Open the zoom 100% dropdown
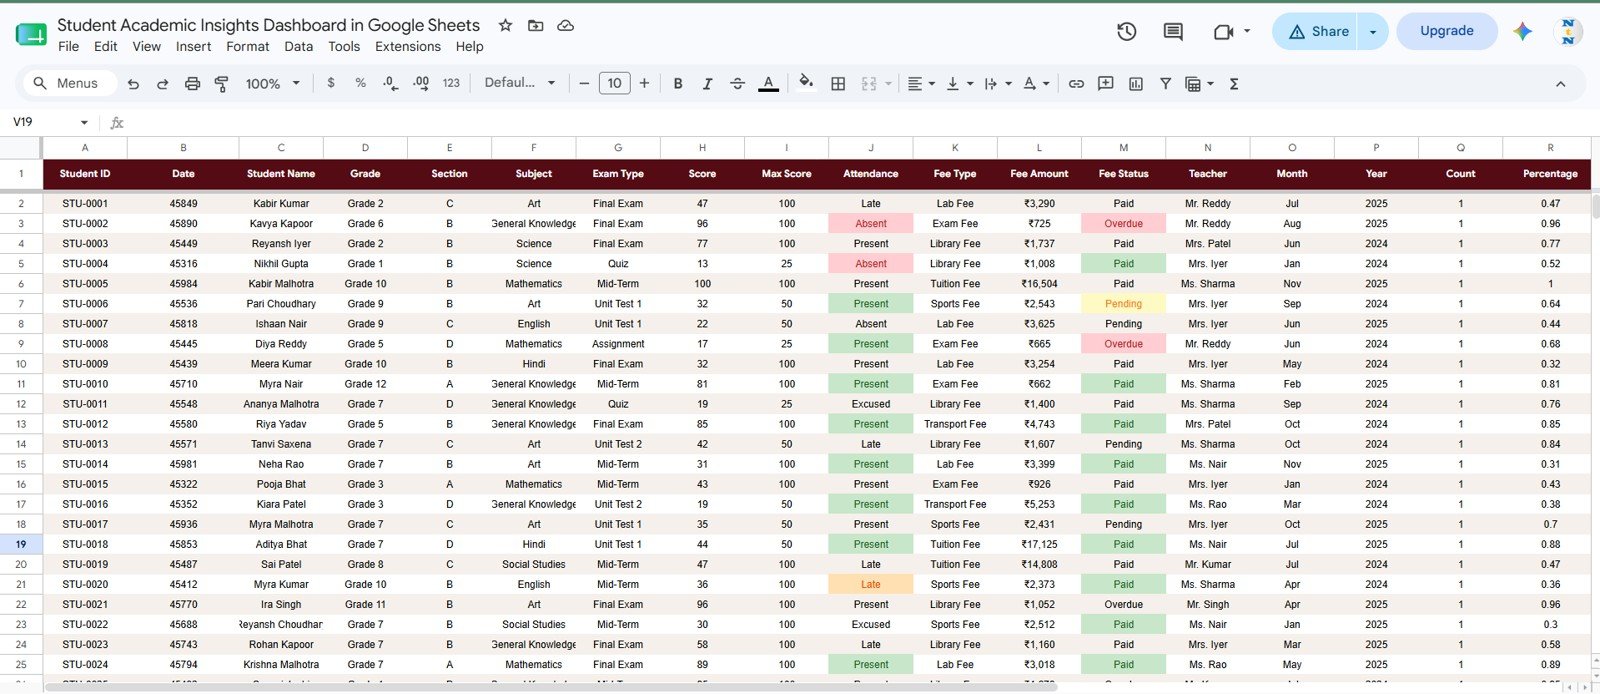1600x694 pixels. point(273,84)
